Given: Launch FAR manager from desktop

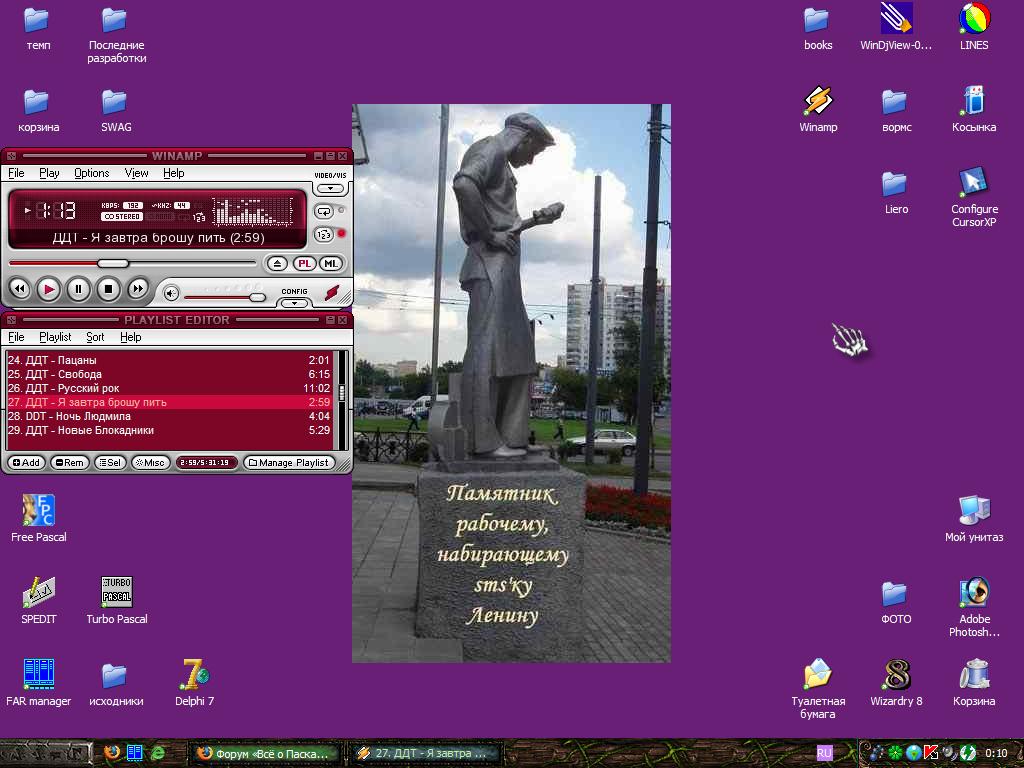Looking at the screenshot, I should coord(38,676).
